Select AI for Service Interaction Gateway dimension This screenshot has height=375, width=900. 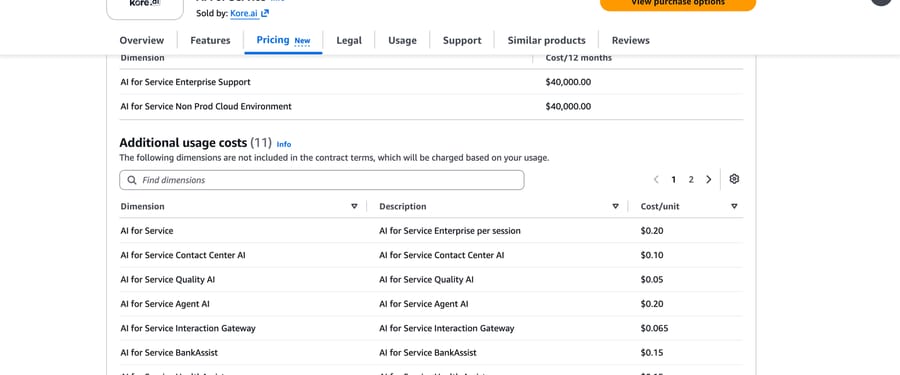click(x=188, y=328)
